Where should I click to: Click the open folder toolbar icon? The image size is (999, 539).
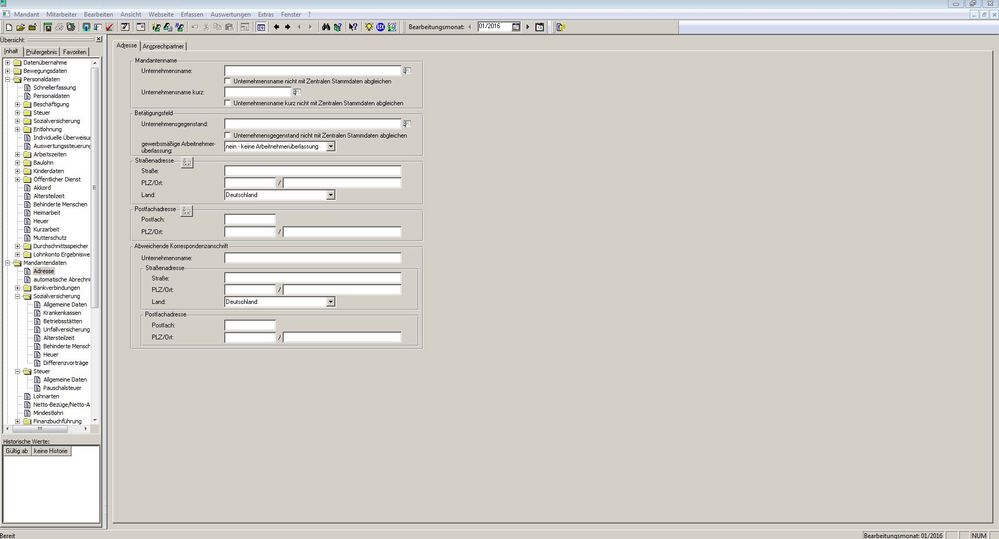pos(20,26)
